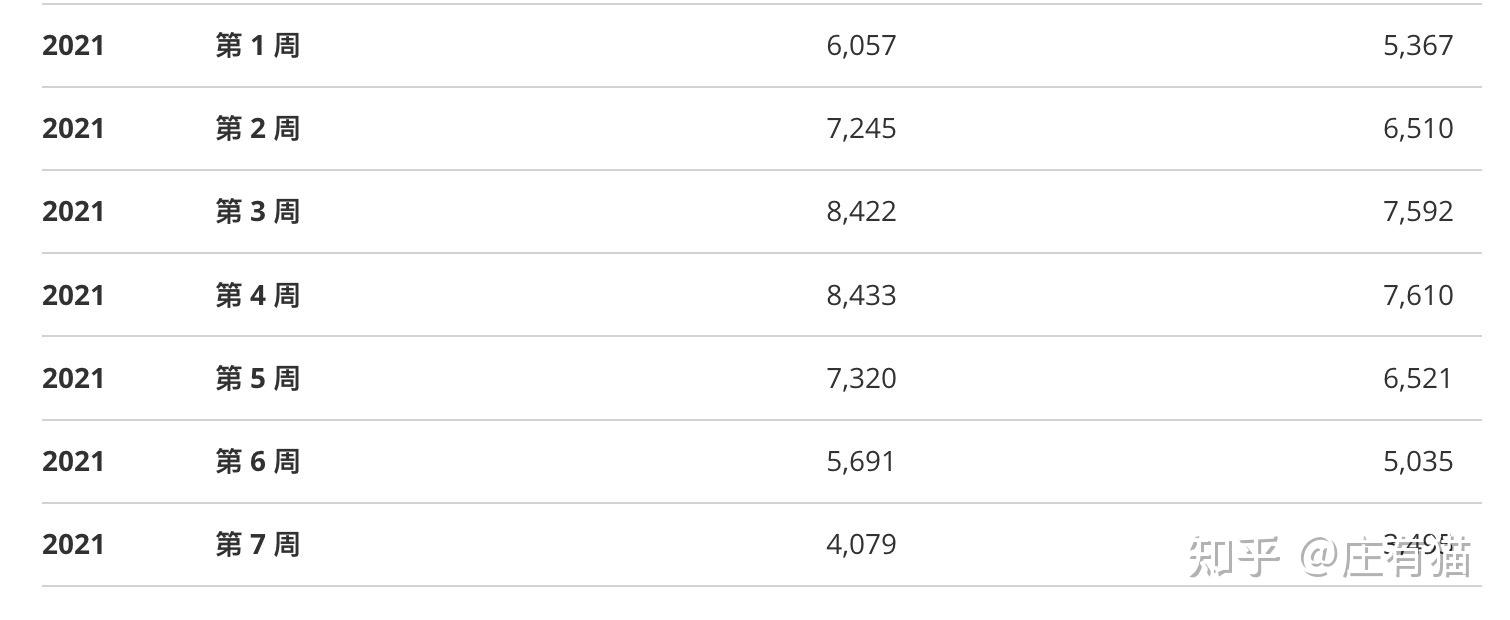This screenshot has height=620, width=1510.
Task: Select the 第 6 周 row label
Action: 257,462
